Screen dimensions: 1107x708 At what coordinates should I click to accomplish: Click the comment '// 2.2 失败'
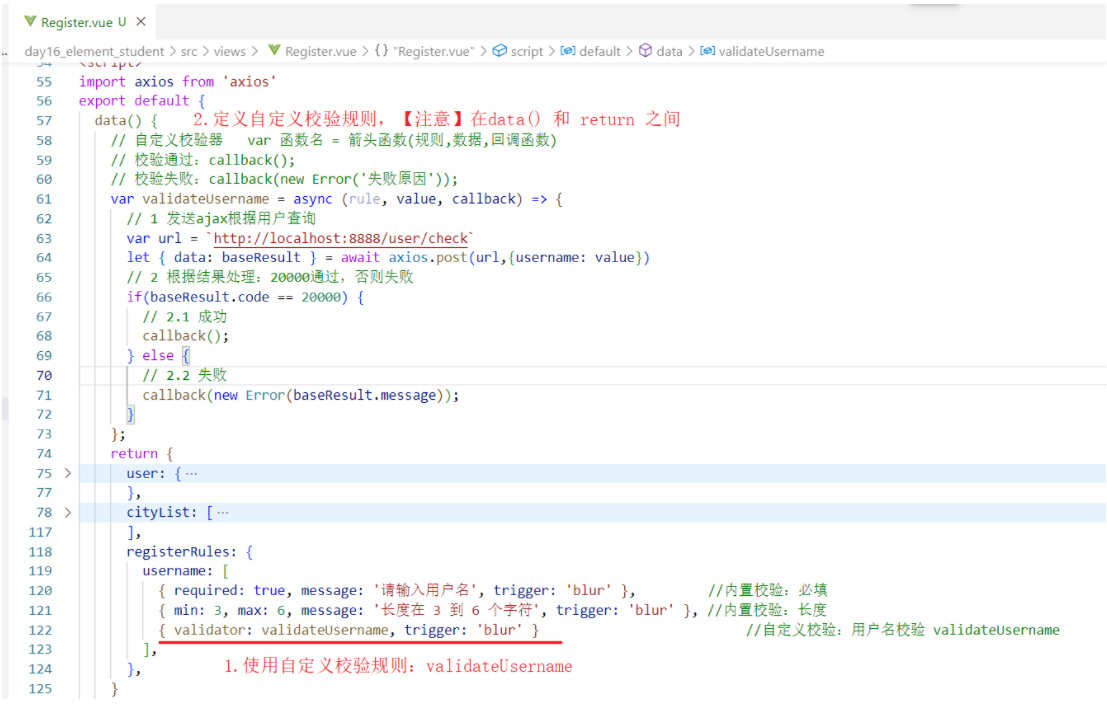click(184, 376)
